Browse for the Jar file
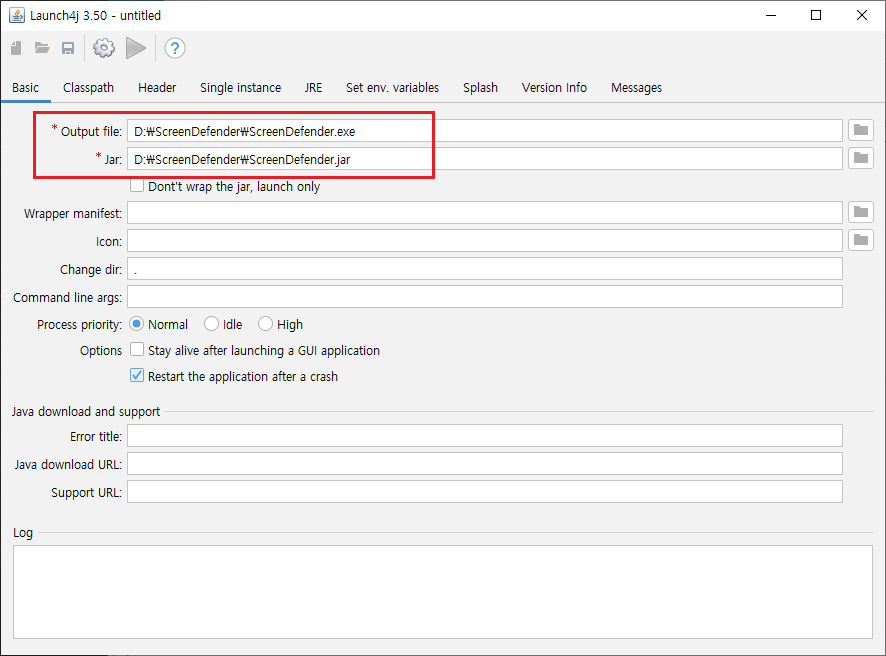 coord(861,158)
